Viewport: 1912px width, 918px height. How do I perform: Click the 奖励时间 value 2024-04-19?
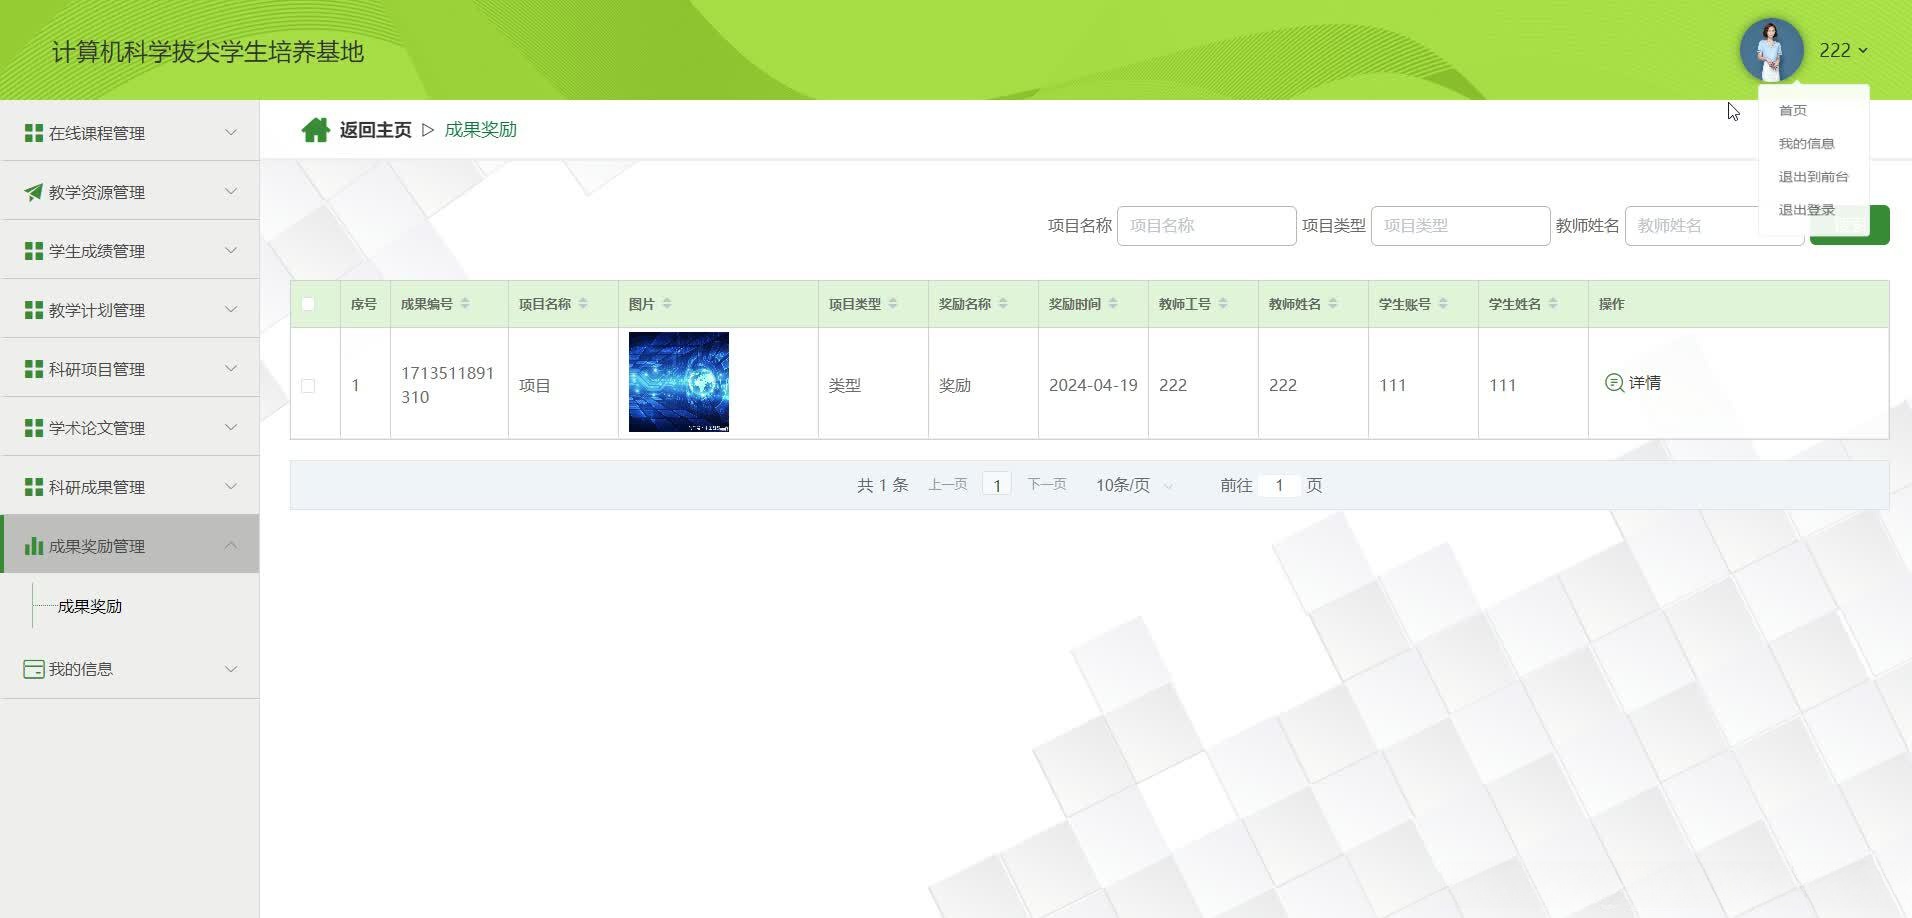pyautogui.click(x=1093, y=385)
